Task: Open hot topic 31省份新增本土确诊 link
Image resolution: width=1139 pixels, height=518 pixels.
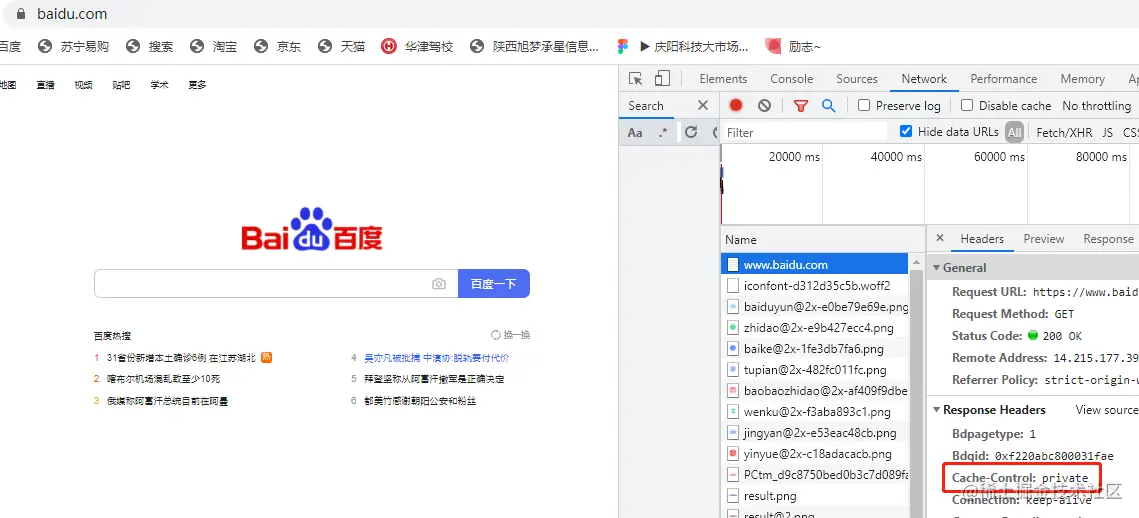Action: 181,357
